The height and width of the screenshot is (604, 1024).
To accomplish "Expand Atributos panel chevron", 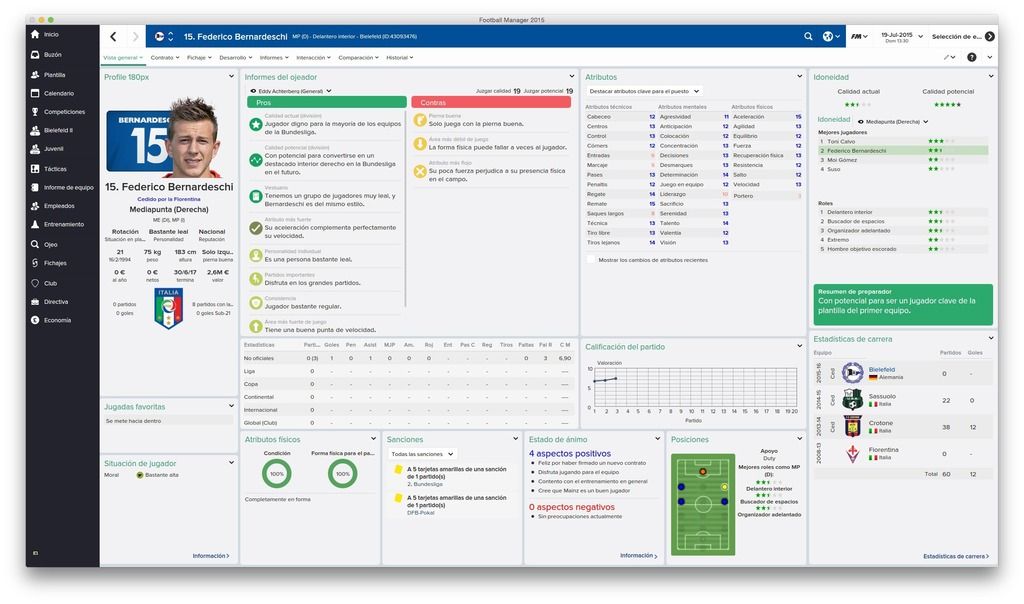I will [x=799, y=76].
